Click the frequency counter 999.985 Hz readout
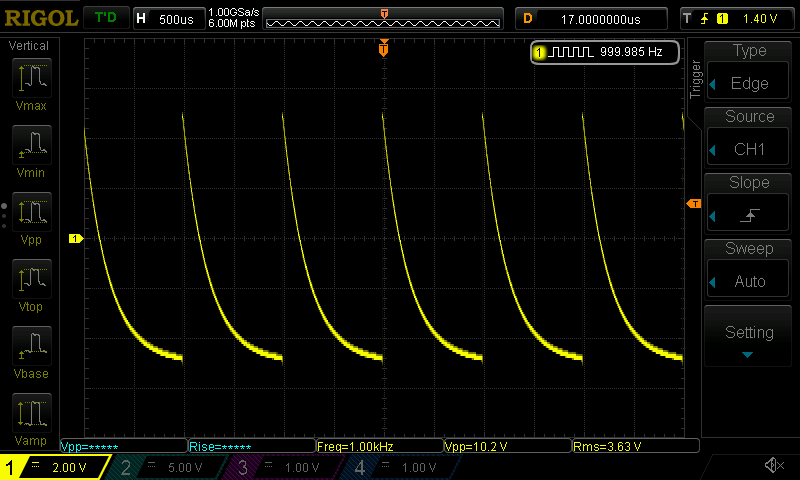The image size is (800, 480). [631, 52]
